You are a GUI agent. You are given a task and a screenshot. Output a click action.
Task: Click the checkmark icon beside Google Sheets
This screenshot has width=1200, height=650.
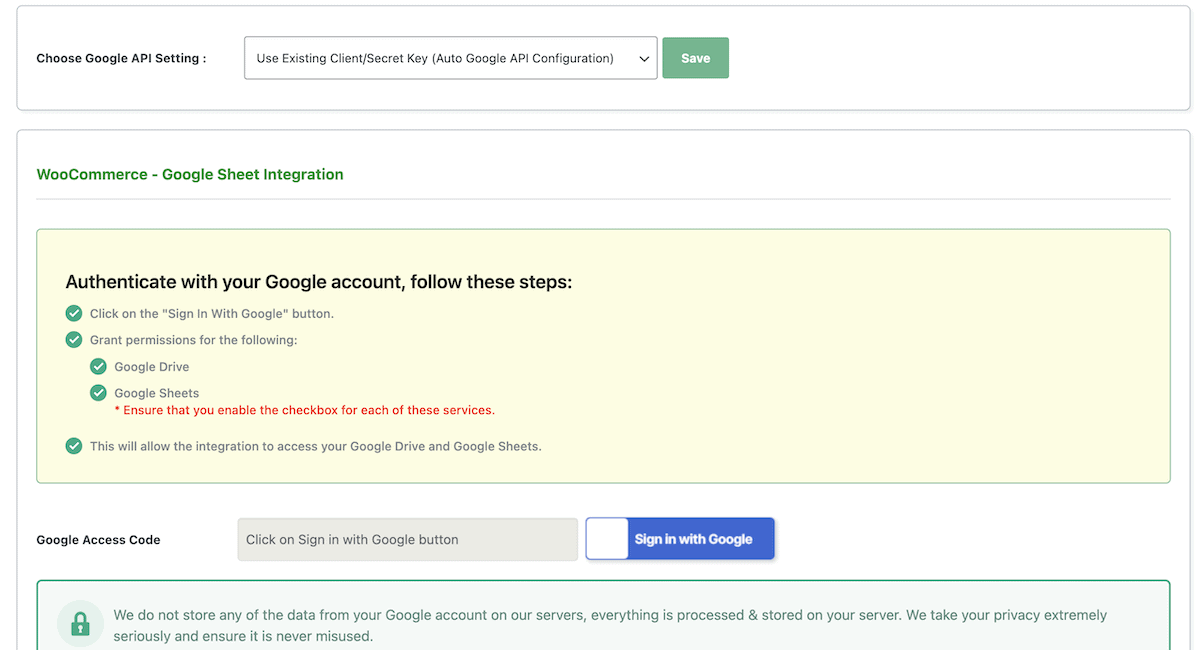click(98, 393)
